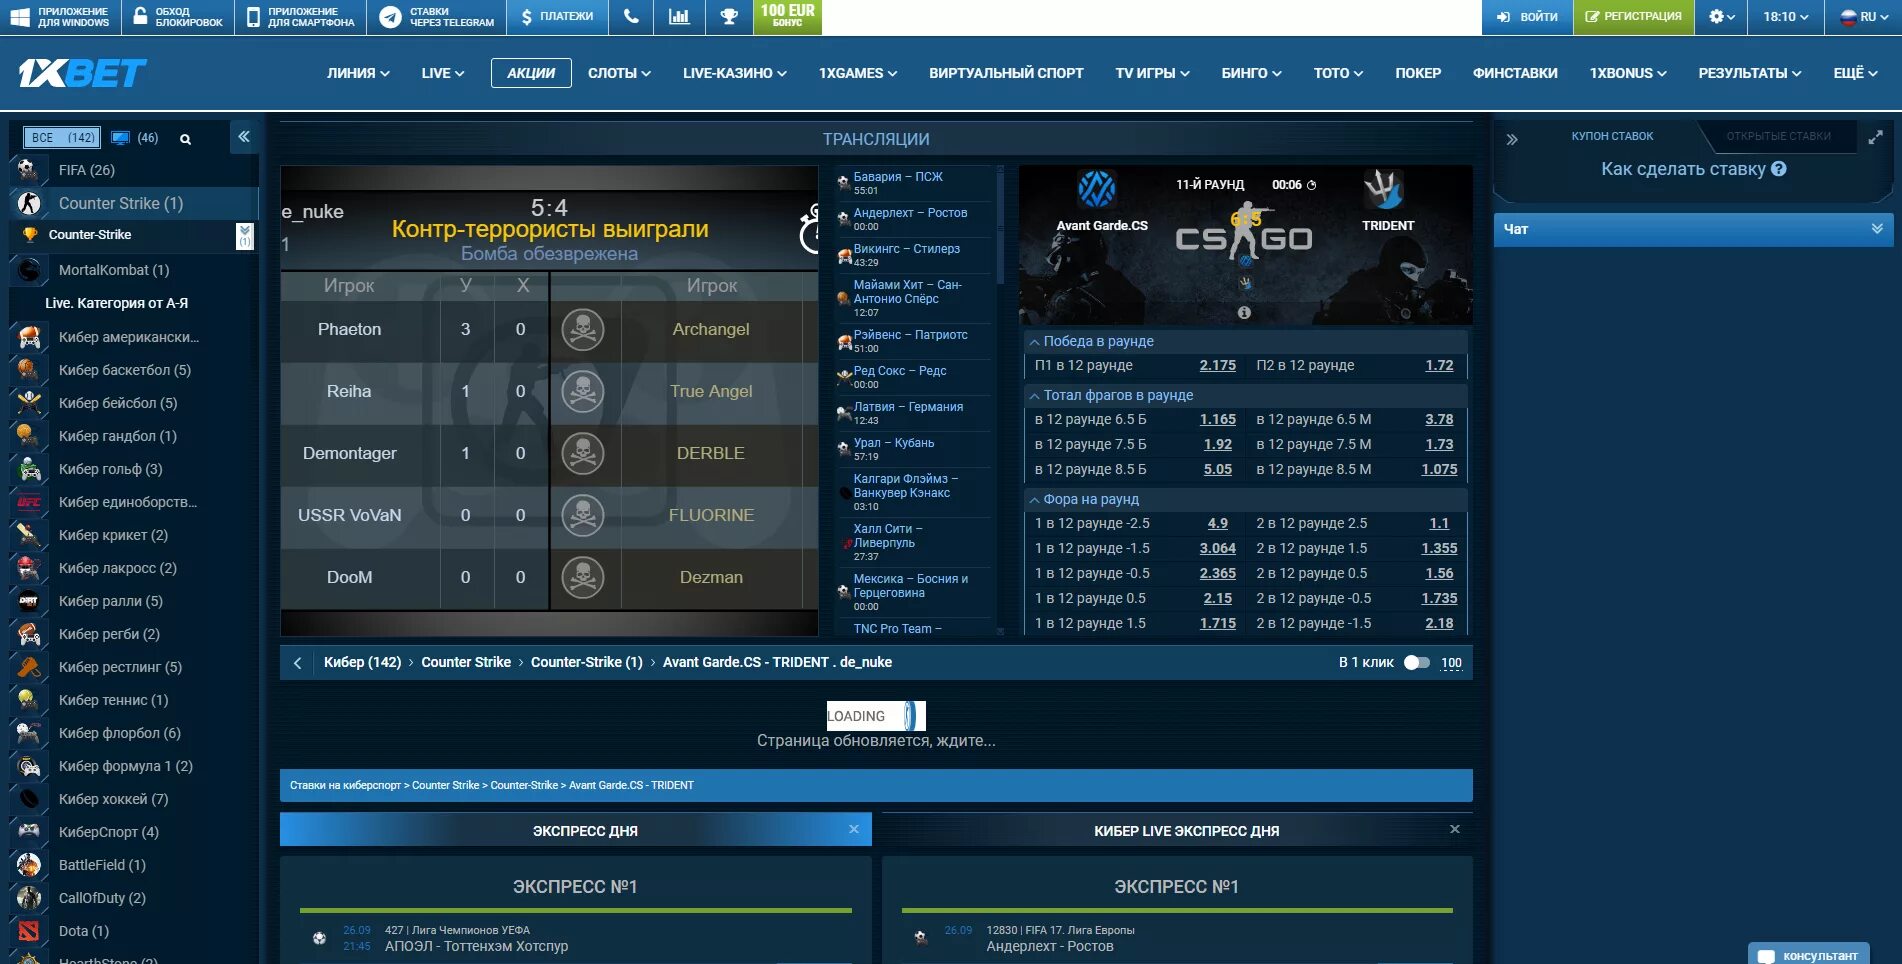The height and width of the screenshot is (964, 1902).
Task: Click the trophy icon in top bar
Action: tap(728, 17)
